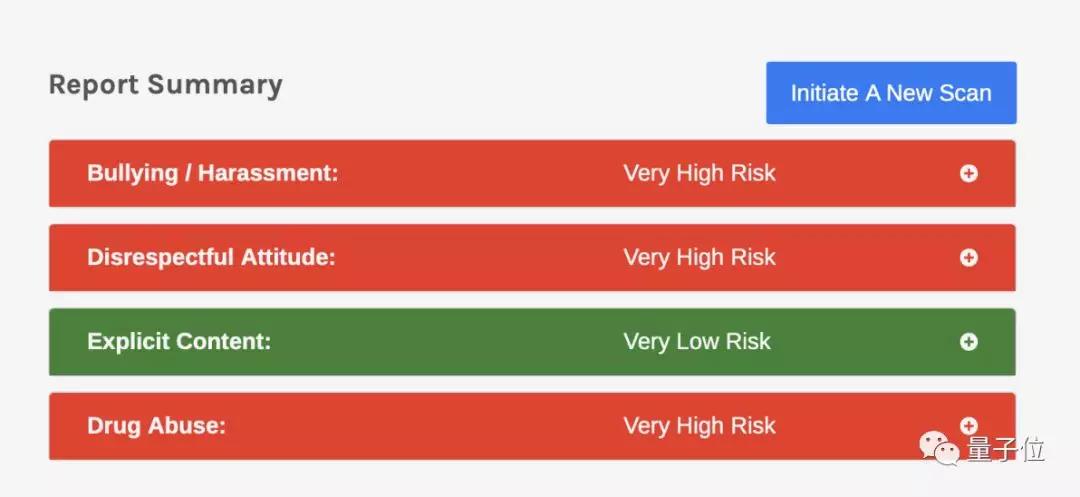Select the Drug Abuse label
Image resolution: width=1080 pixels, height=497 pixels.
157,426
